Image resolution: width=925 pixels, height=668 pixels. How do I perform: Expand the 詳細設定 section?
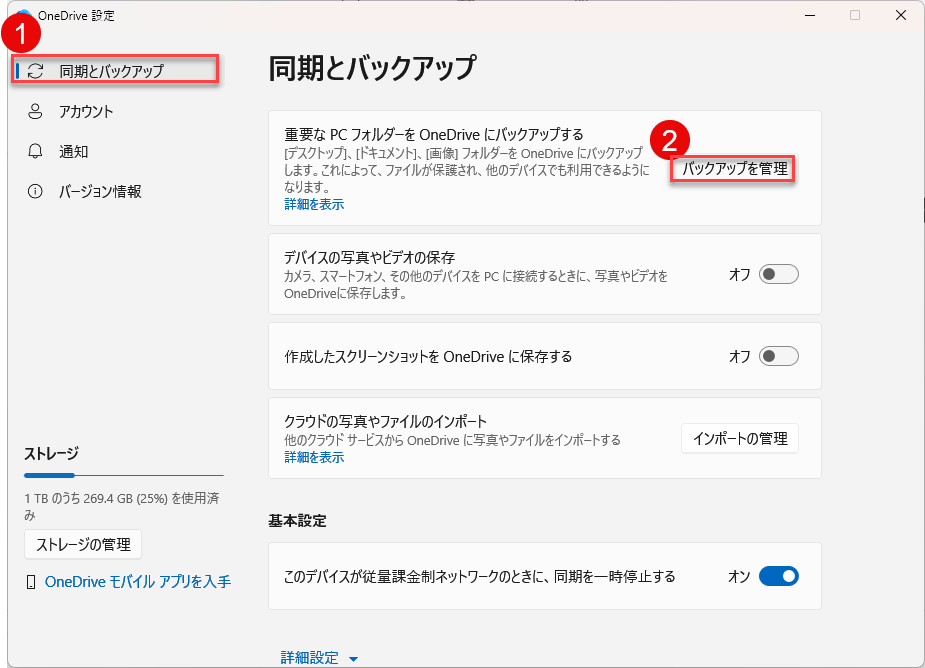[319, 657]
